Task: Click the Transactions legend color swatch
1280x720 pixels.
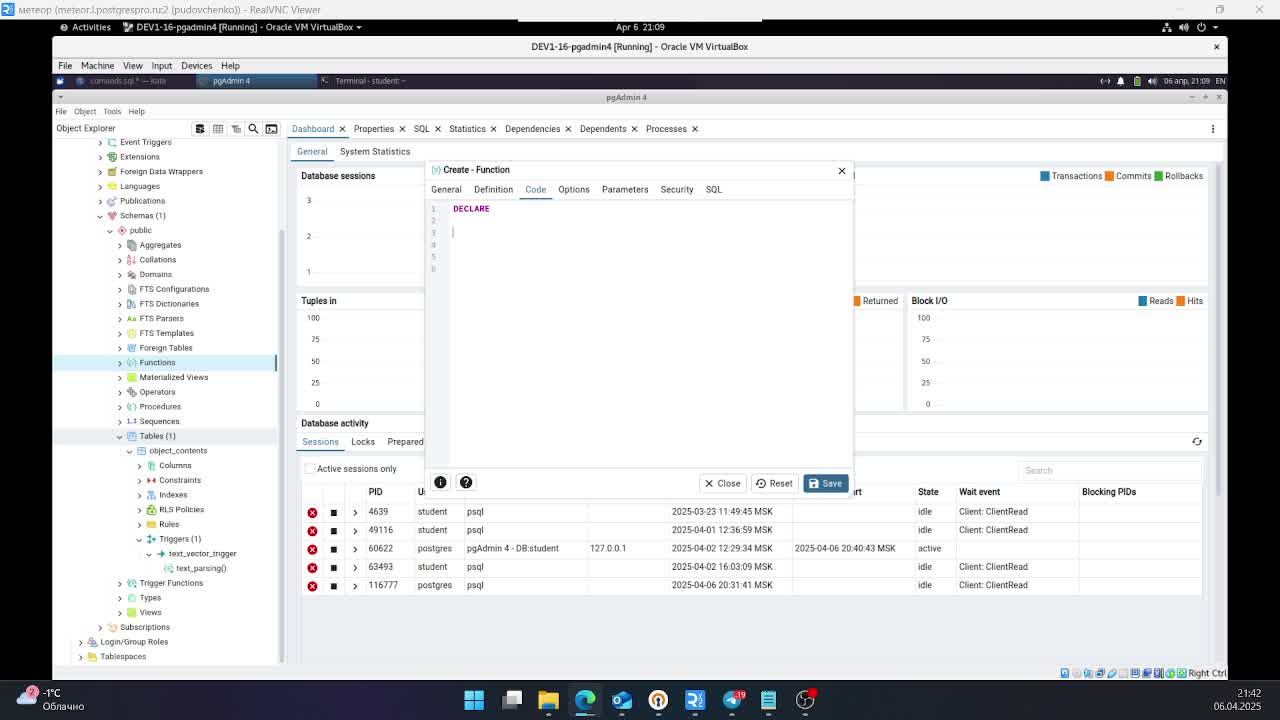Action: [1045, 176]
